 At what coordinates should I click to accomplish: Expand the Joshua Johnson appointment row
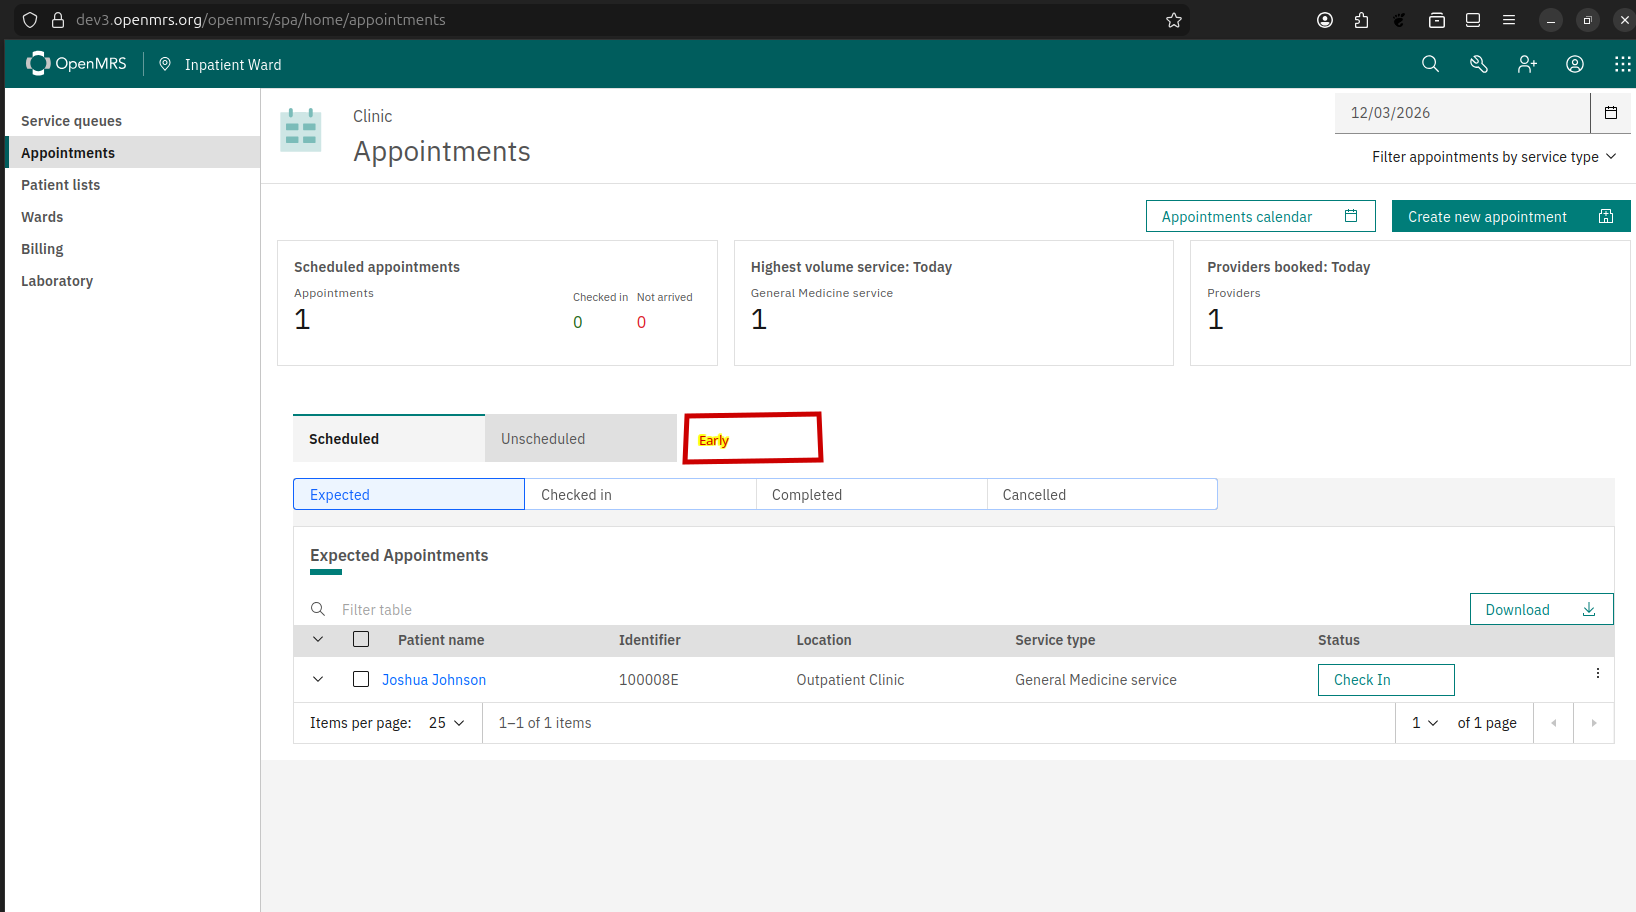318,680
